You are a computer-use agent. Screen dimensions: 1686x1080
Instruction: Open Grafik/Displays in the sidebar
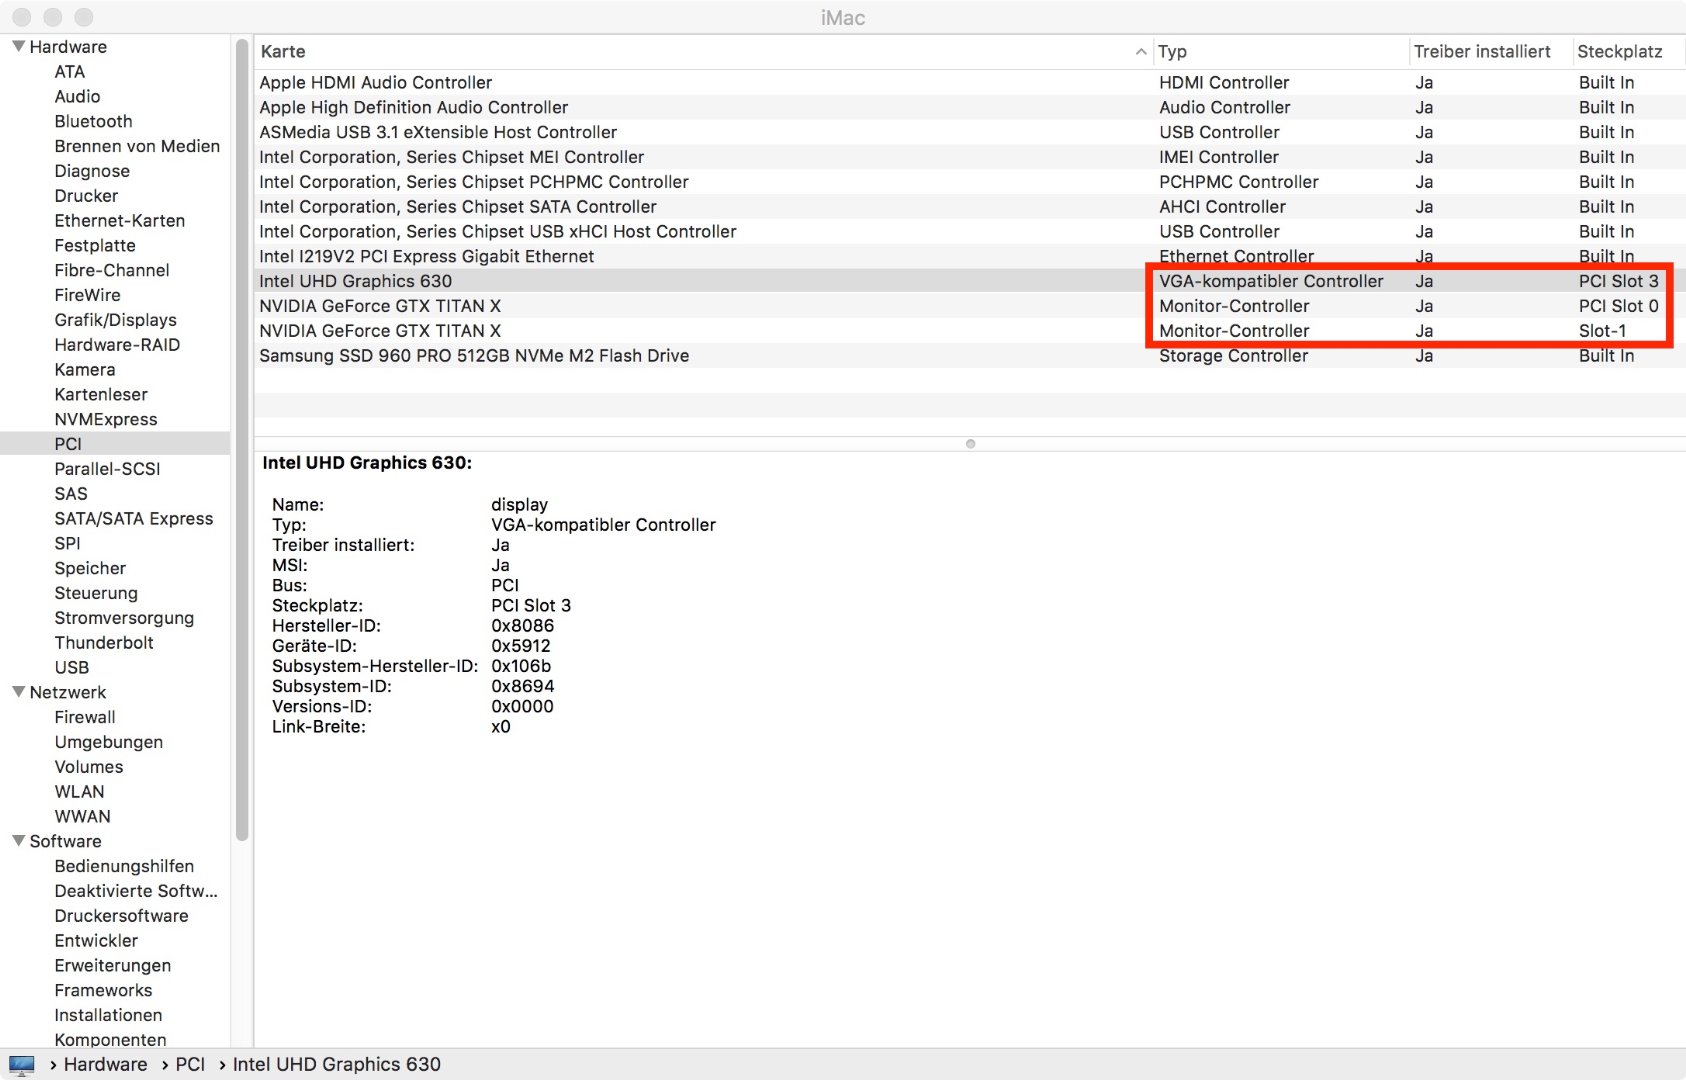[x=115, y=320]
